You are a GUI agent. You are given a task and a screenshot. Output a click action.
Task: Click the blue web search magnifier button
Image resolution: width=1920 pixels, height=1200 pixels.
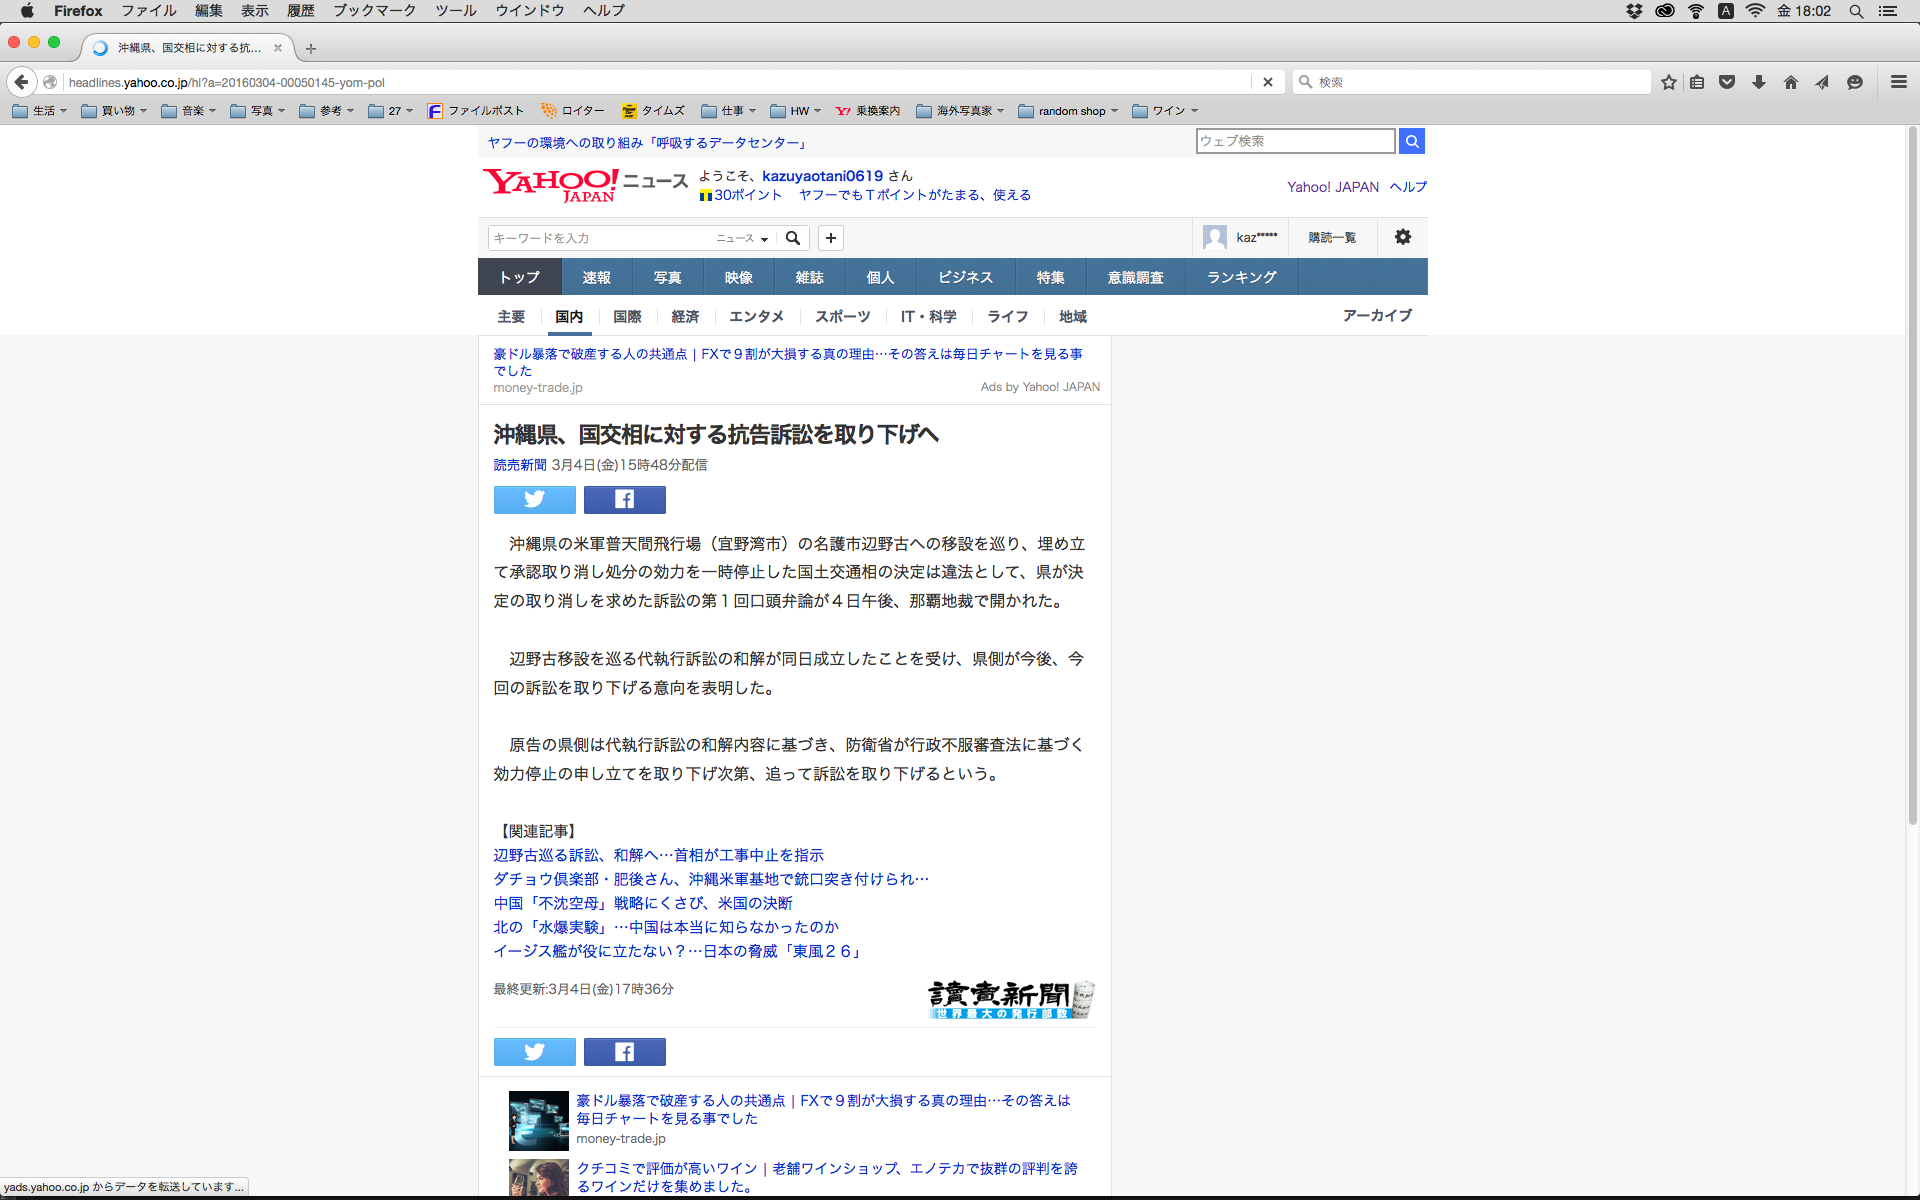[x=1411, y=141]
